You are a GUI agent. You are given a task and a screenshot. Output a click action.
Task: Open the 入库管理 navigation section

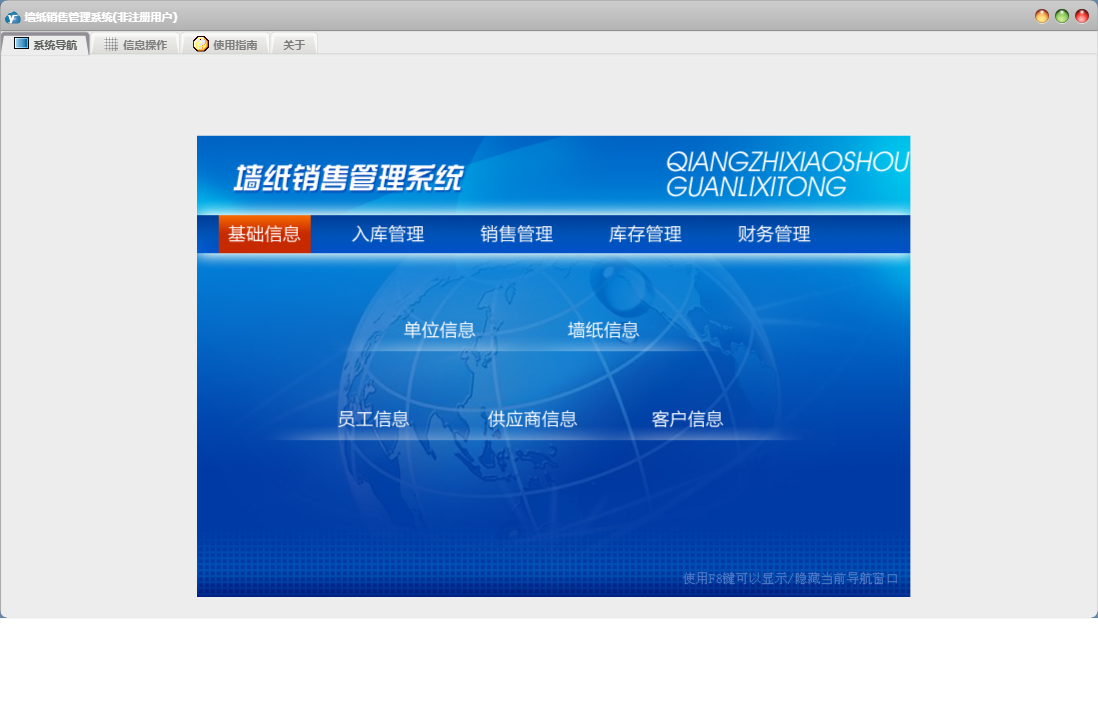[388, 234]
